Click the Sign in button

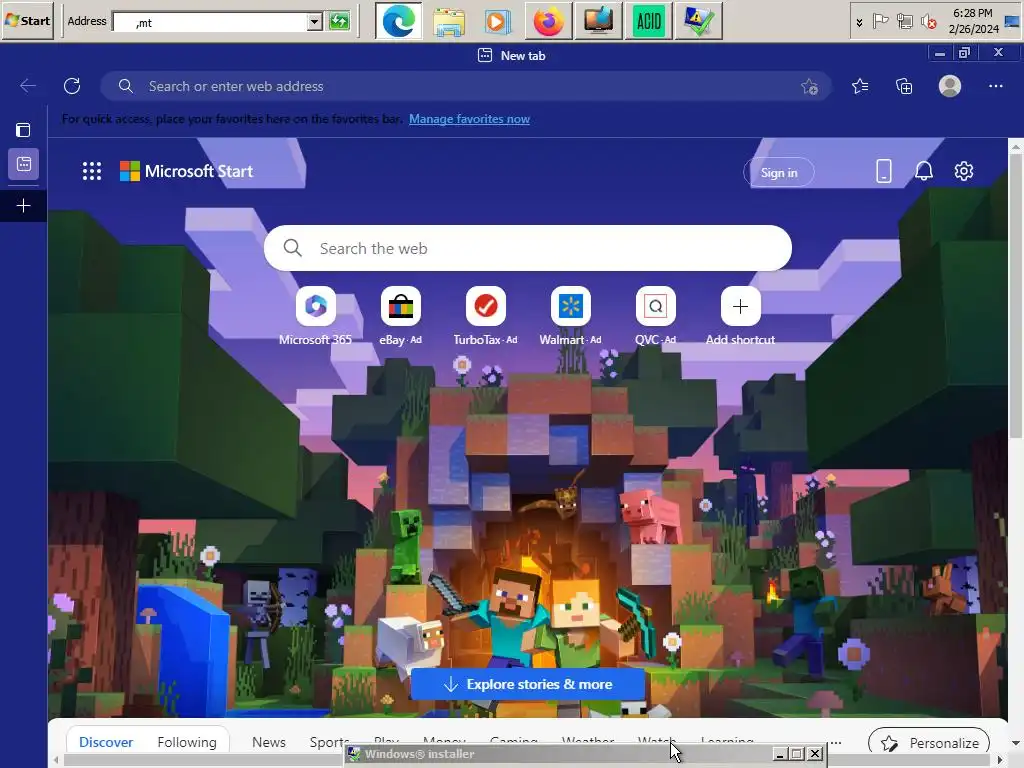(x=778, y=172)
